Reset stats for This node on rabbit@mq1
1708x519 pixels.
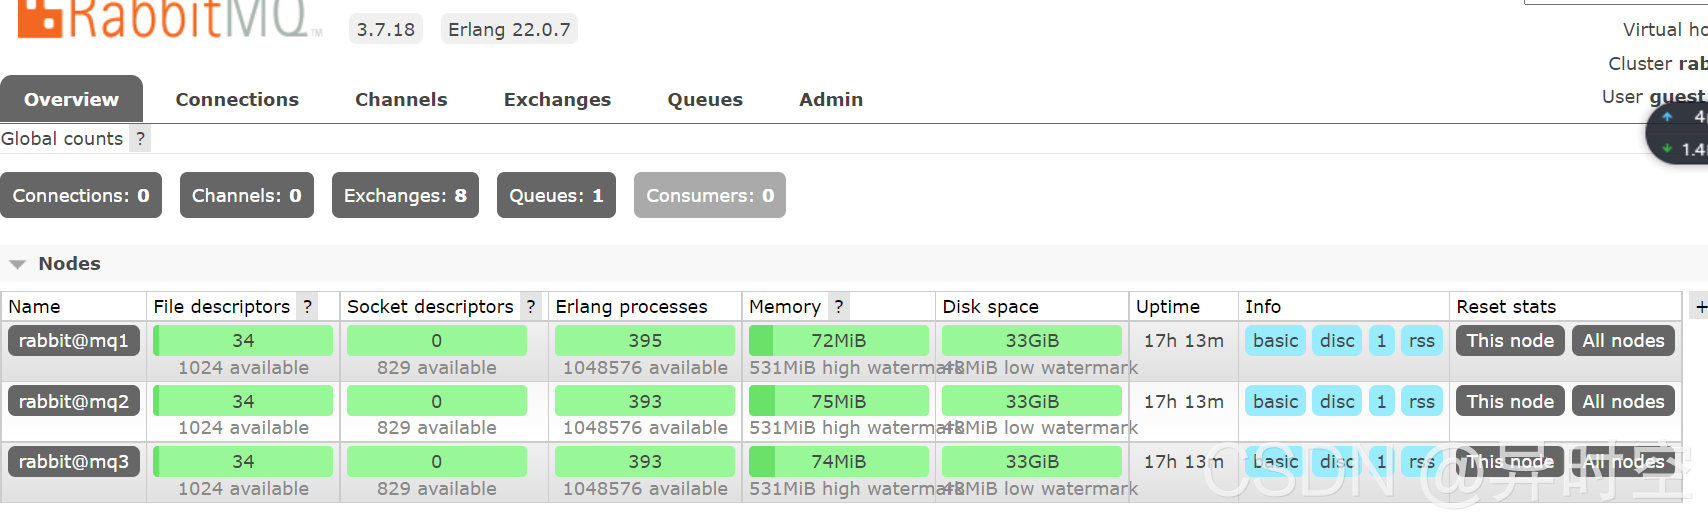[1510, 341]
